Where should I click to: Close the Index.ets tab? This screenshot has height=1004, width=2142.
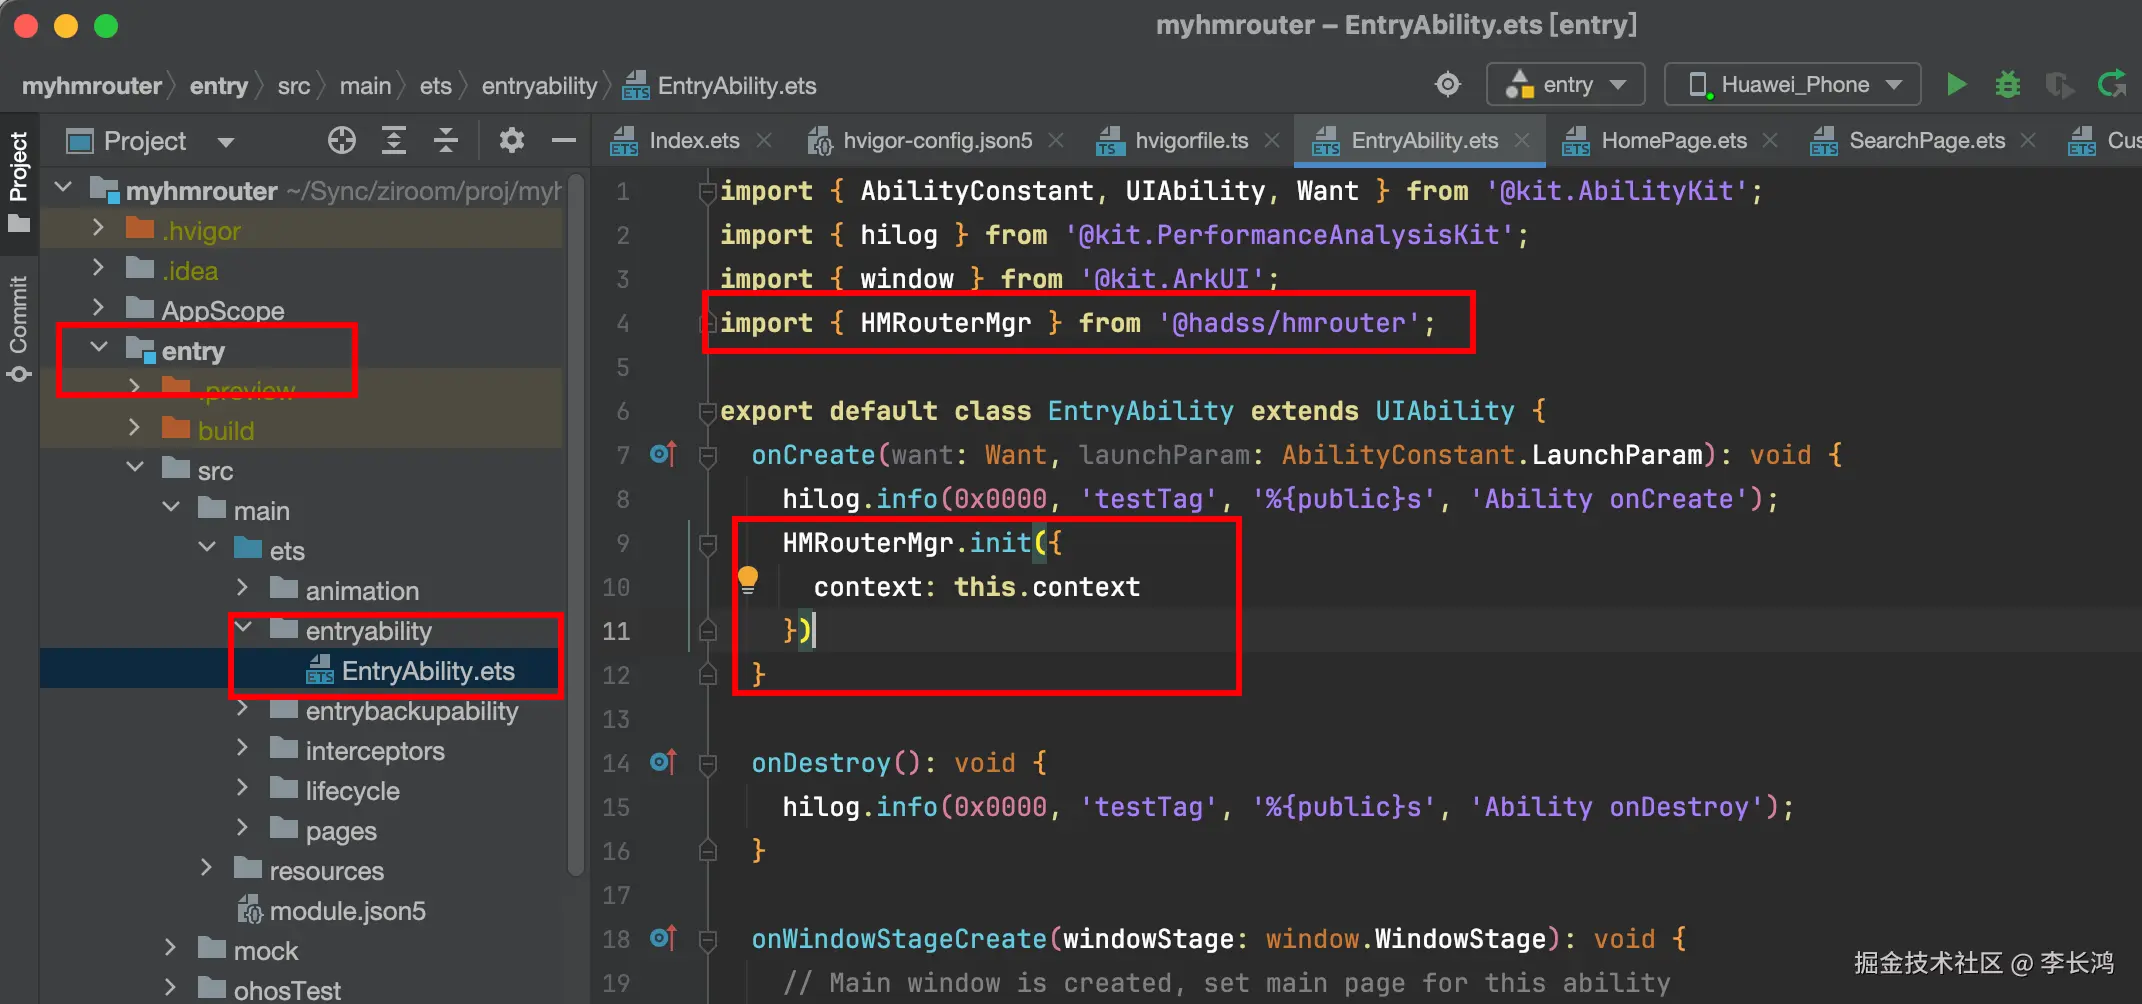pyautogui.click(x=765, y=141)
